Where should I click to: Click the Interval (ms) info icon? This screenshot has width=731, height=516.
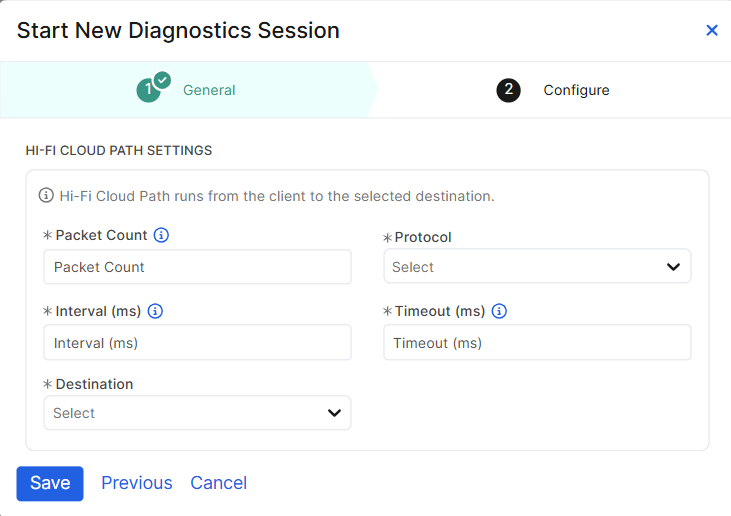[155, 311]
